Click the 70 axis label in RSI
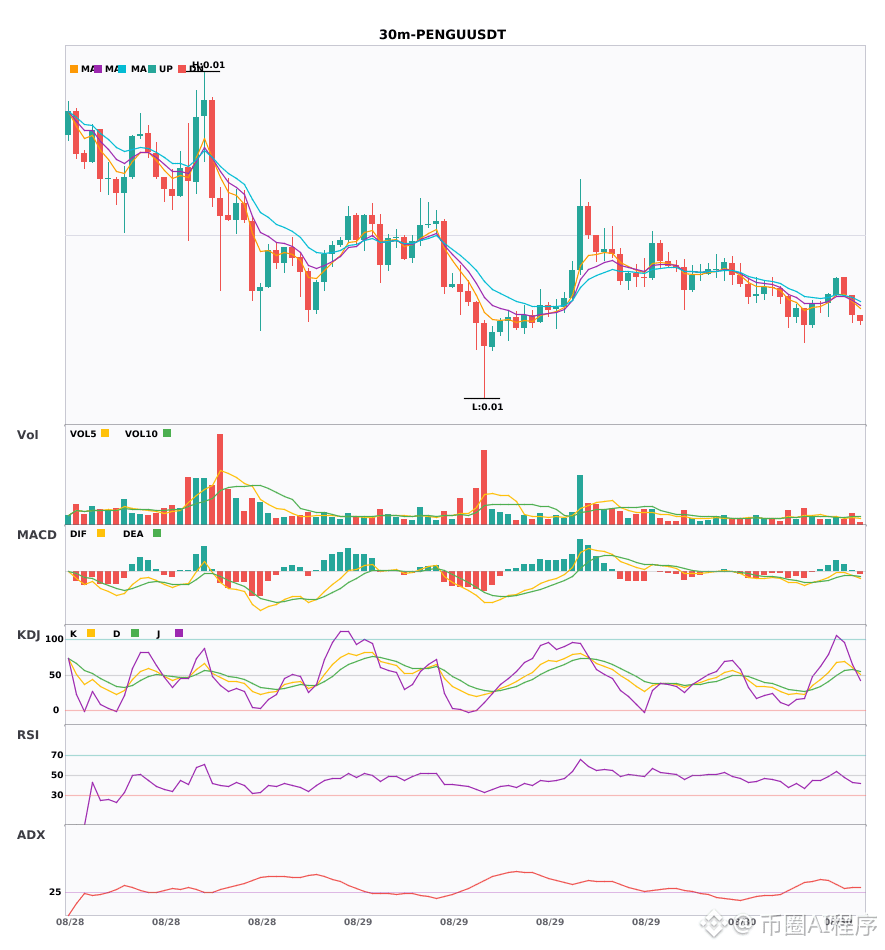 click(x=57, y=755)
